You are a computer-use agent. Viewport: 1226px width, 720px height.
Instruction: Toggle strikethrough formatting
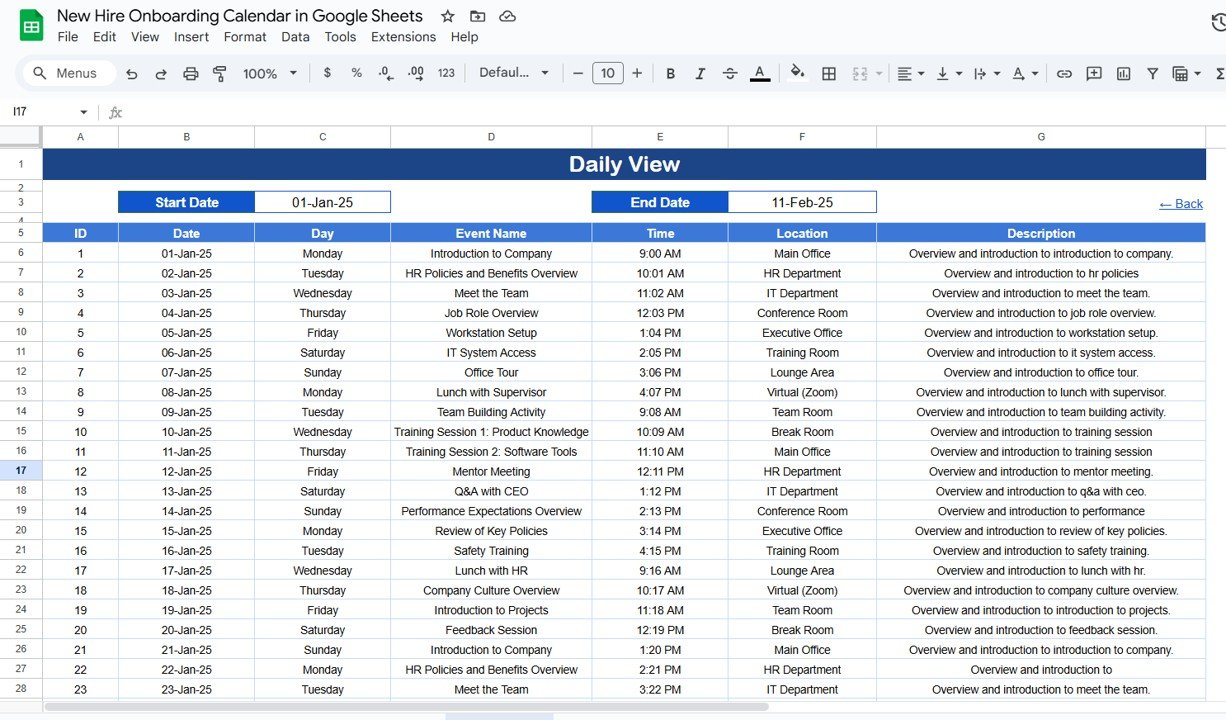click(730, 73)
